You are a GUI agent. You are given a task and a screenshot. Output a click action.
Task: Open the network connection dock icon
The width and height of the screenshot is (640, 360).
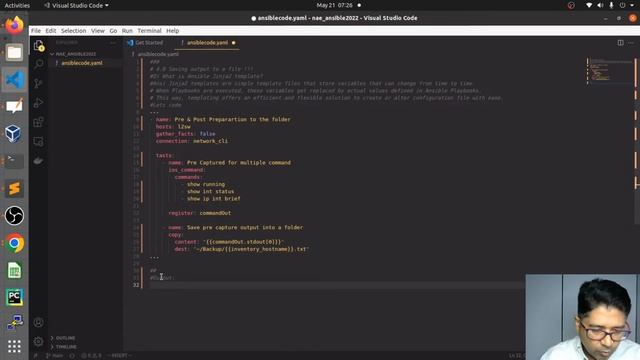[14, 322]
